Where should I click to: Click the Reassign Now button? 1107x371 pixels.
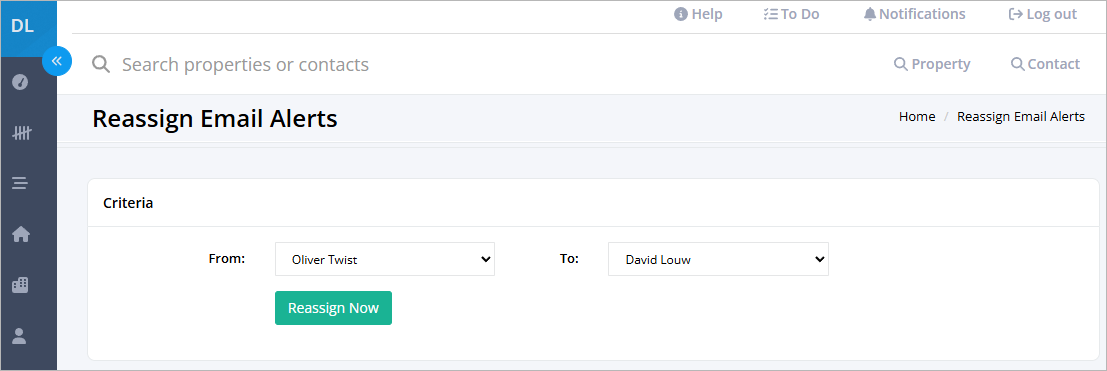pos(333,308)
